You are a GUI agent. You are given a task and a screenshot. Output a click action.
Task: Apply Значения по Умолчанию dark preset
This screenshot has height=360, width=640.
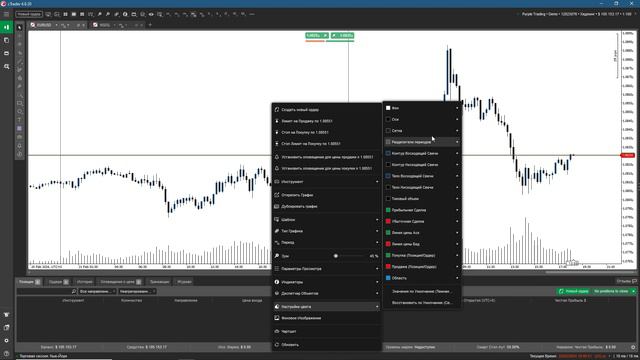click(422, 291)
